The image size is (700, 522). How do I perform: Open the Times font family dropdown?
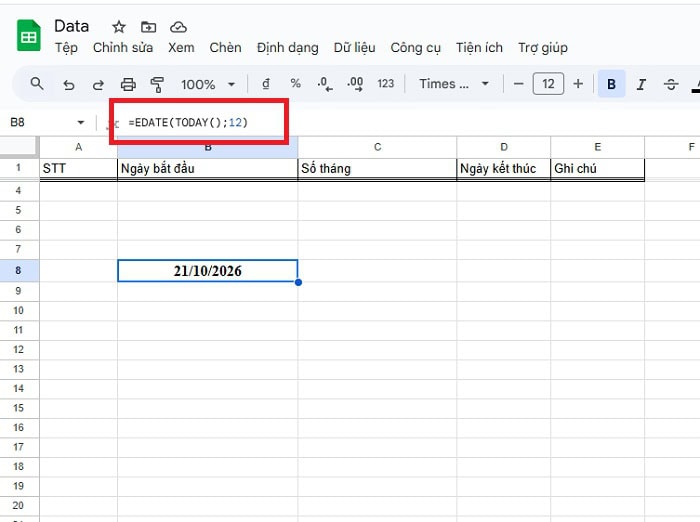[454, 84]
